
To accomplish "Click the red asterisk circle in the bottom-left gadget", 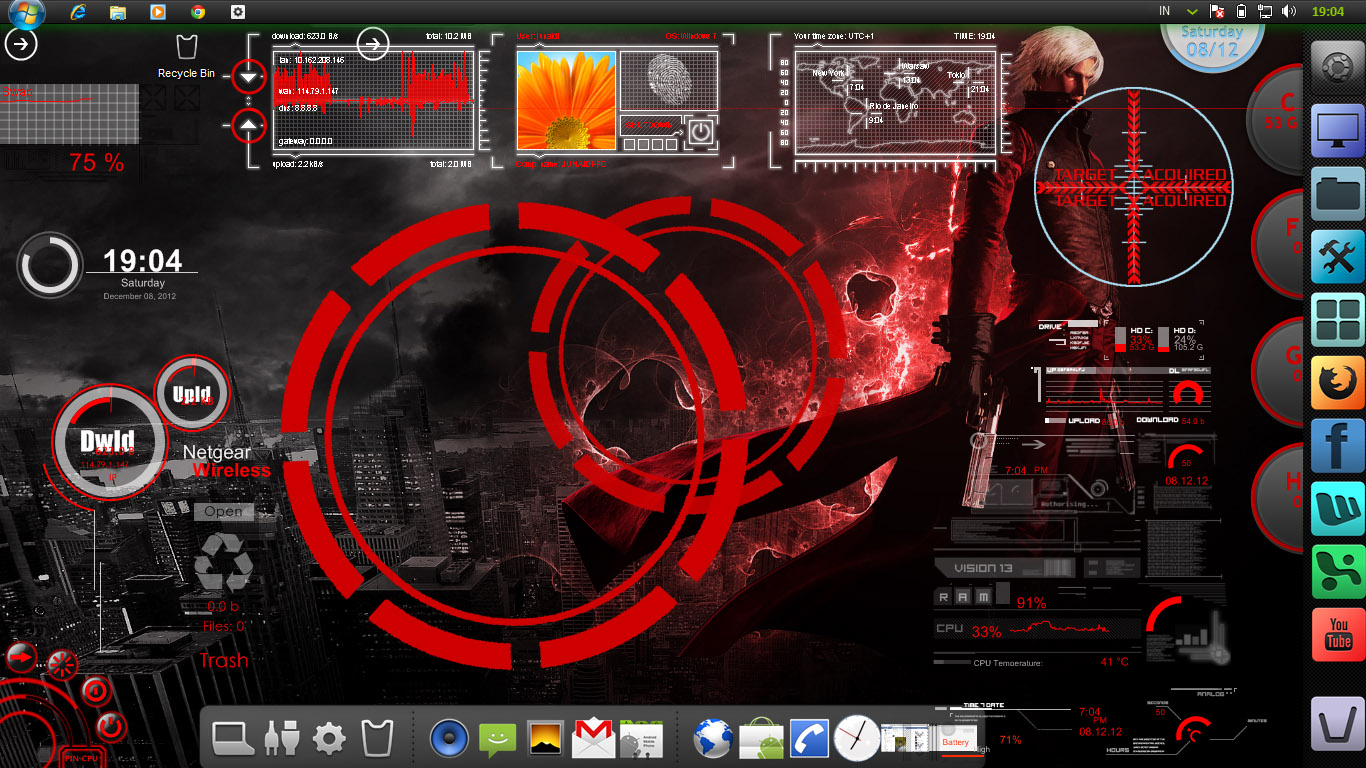I will [x=62, y=664].
